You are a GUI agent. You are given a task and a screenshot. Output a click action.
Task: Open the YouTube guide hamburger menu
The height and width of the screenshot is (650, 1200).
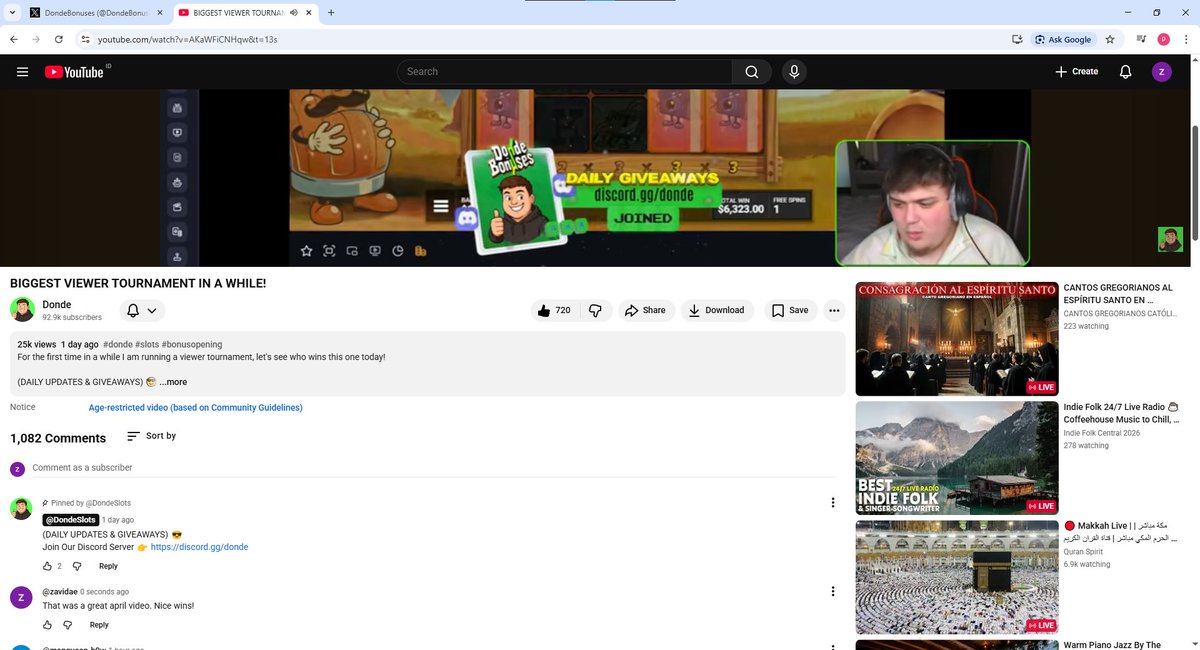tap(22, 72)
